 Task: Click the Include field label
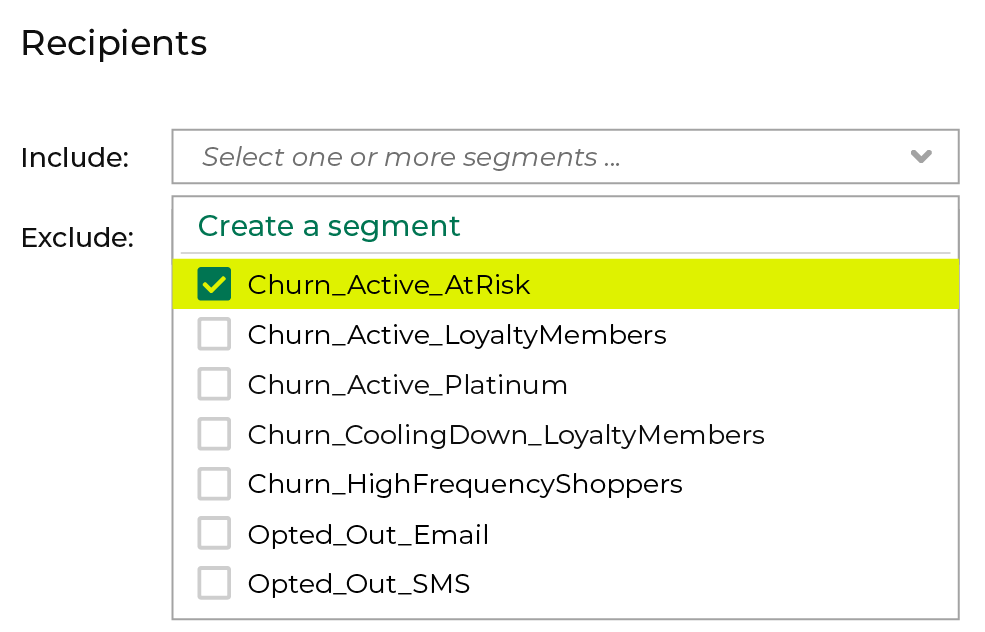coord(75,158)
